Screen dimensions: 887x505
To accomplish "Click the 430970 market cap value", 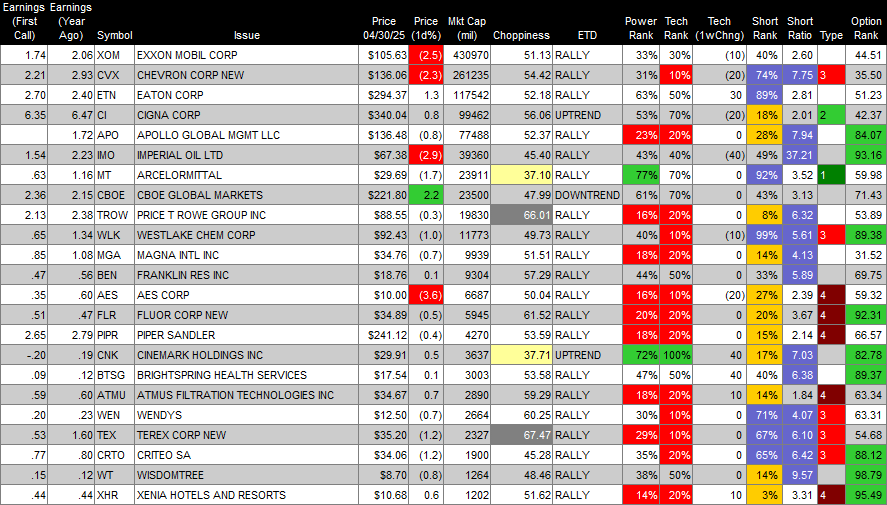I will click(471, 55).
